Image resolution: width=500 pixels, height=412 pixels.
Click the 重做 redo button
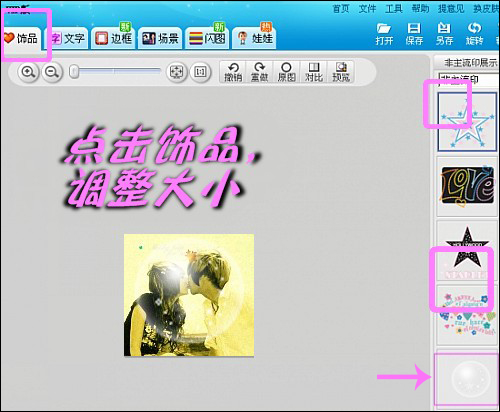pyautogui.click(x=259, y=72)
